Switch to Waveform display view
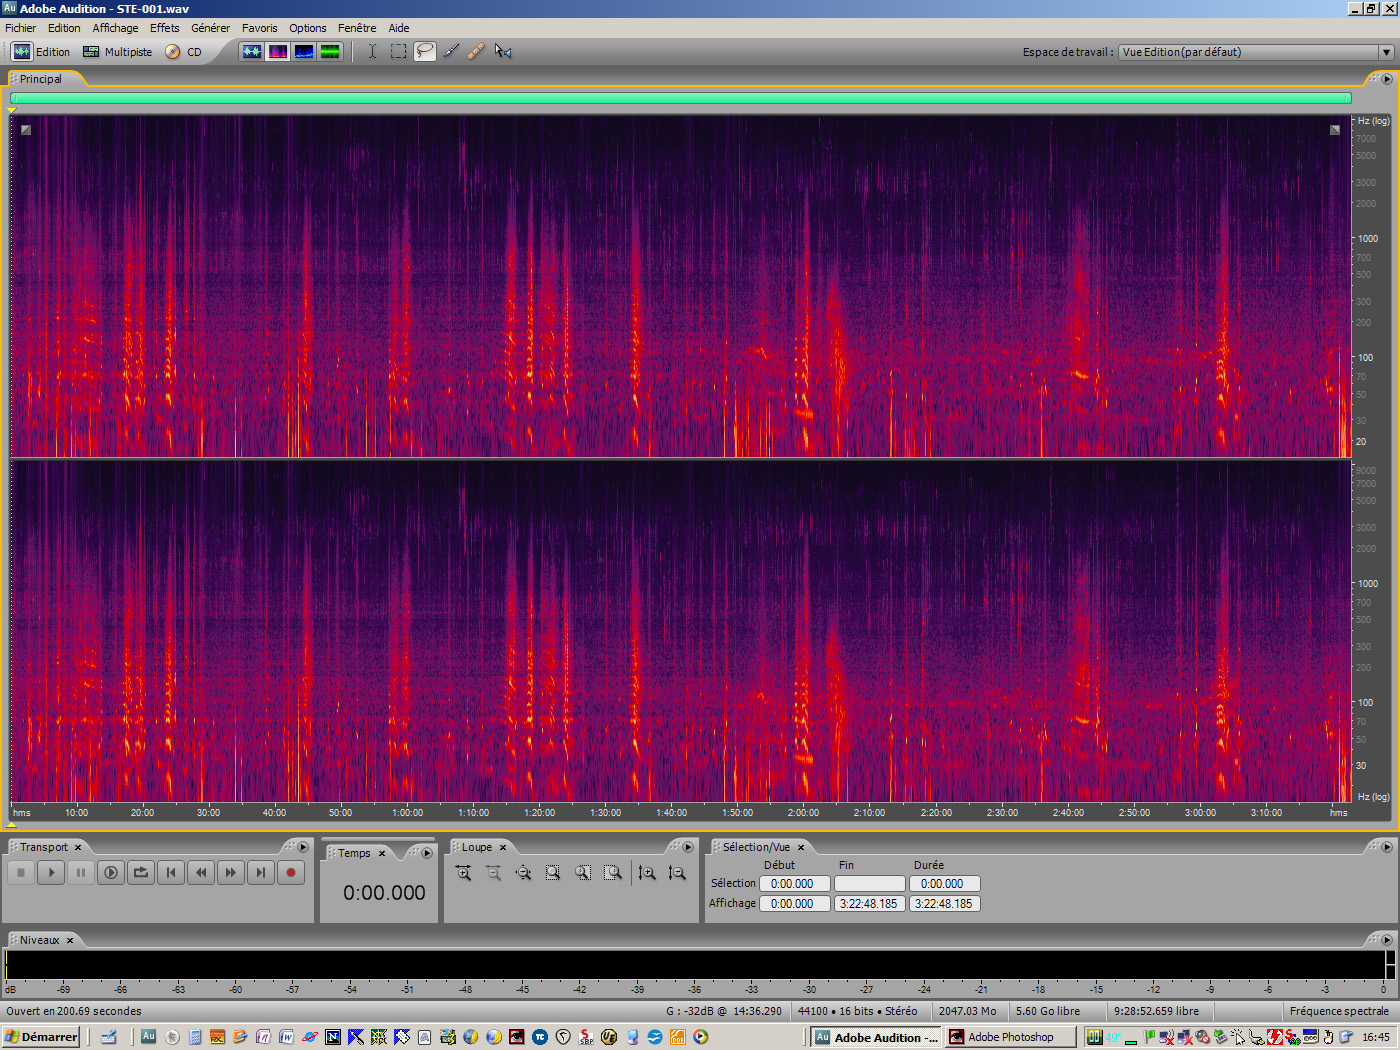 (252, 51)
